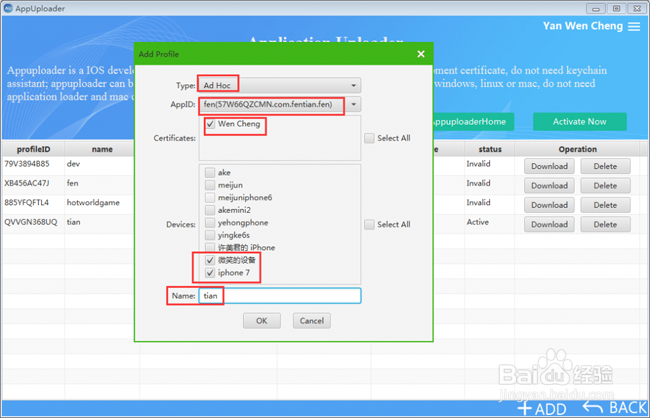Uncheck the Wen Cheng certificate
Image resolution: width=650 pixels, height=418 pixels.
point(211,124)
